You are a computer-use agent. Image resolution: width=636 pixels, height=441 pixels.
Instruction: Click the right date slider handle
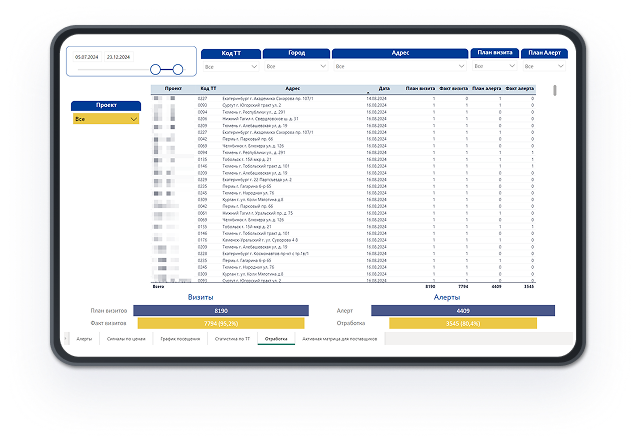point(178,69)
